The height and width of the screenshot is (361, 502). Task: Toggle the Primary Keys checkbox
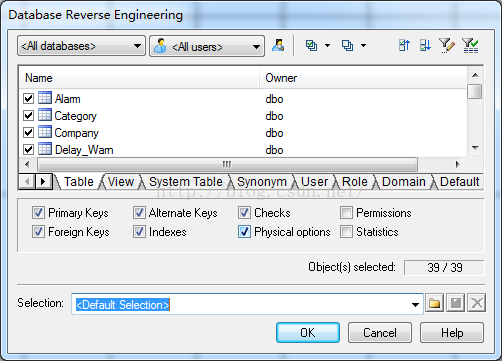[38, 213]
